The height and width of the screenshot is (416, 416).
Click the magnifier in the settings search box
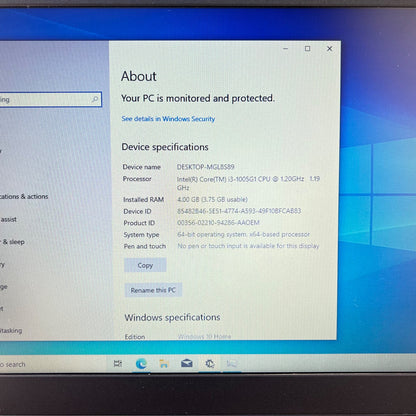(x=95, y=99)
